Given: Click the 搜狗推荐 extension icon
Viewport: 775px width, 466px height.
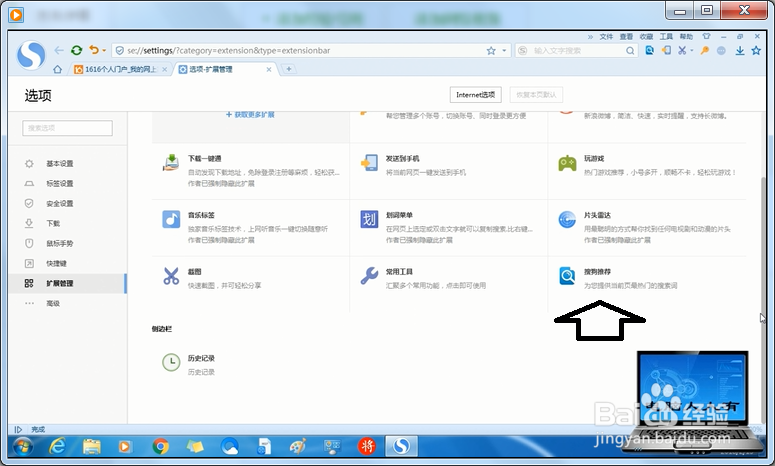Looking at the screenshot, I should point(567,276).
